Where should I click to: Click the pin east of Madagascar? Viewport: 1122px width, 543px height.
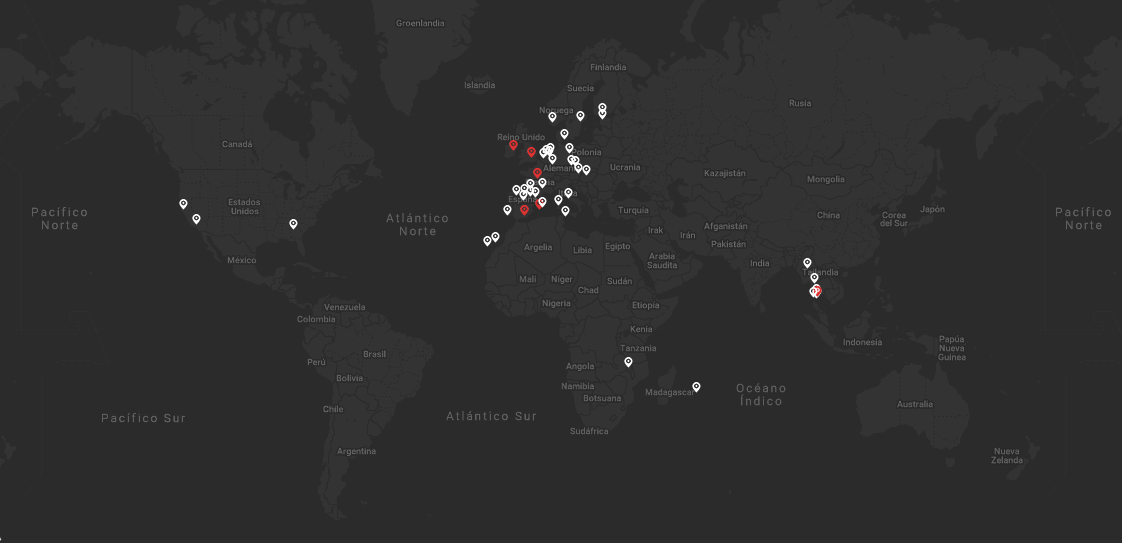696,387
